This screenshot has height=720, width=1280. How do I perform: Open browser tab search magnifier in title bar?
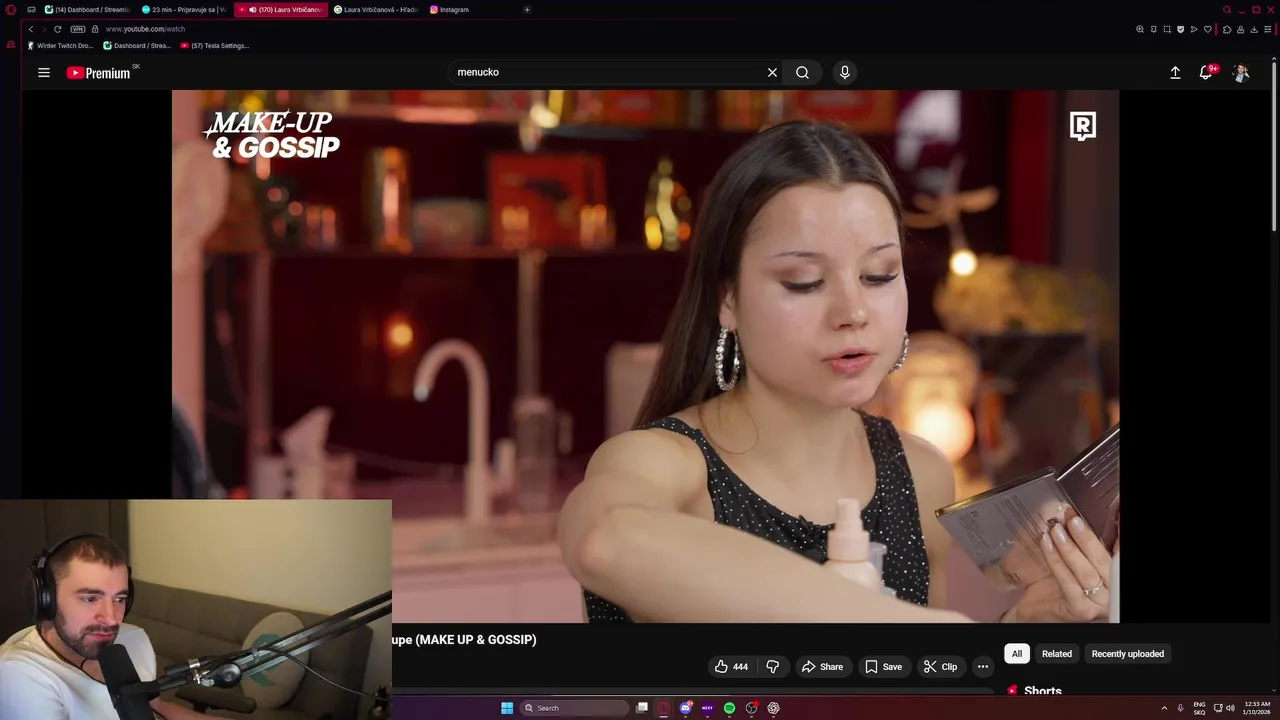pyautogui.click(x=1227, y=10)
